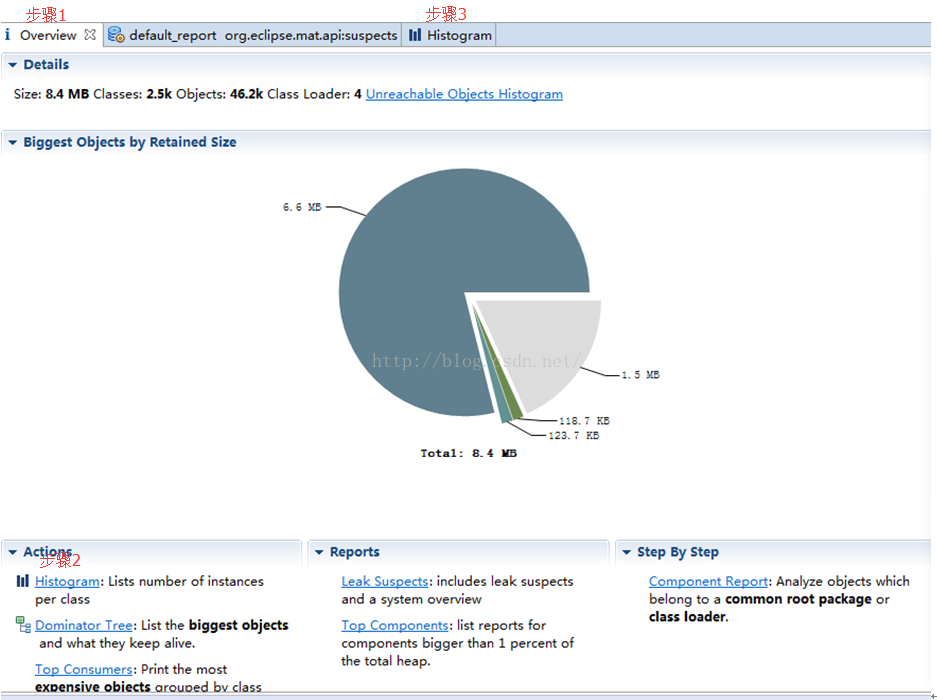Click the '123.7 KB' chart label
The image size is (937, 700).
[574, 435]
